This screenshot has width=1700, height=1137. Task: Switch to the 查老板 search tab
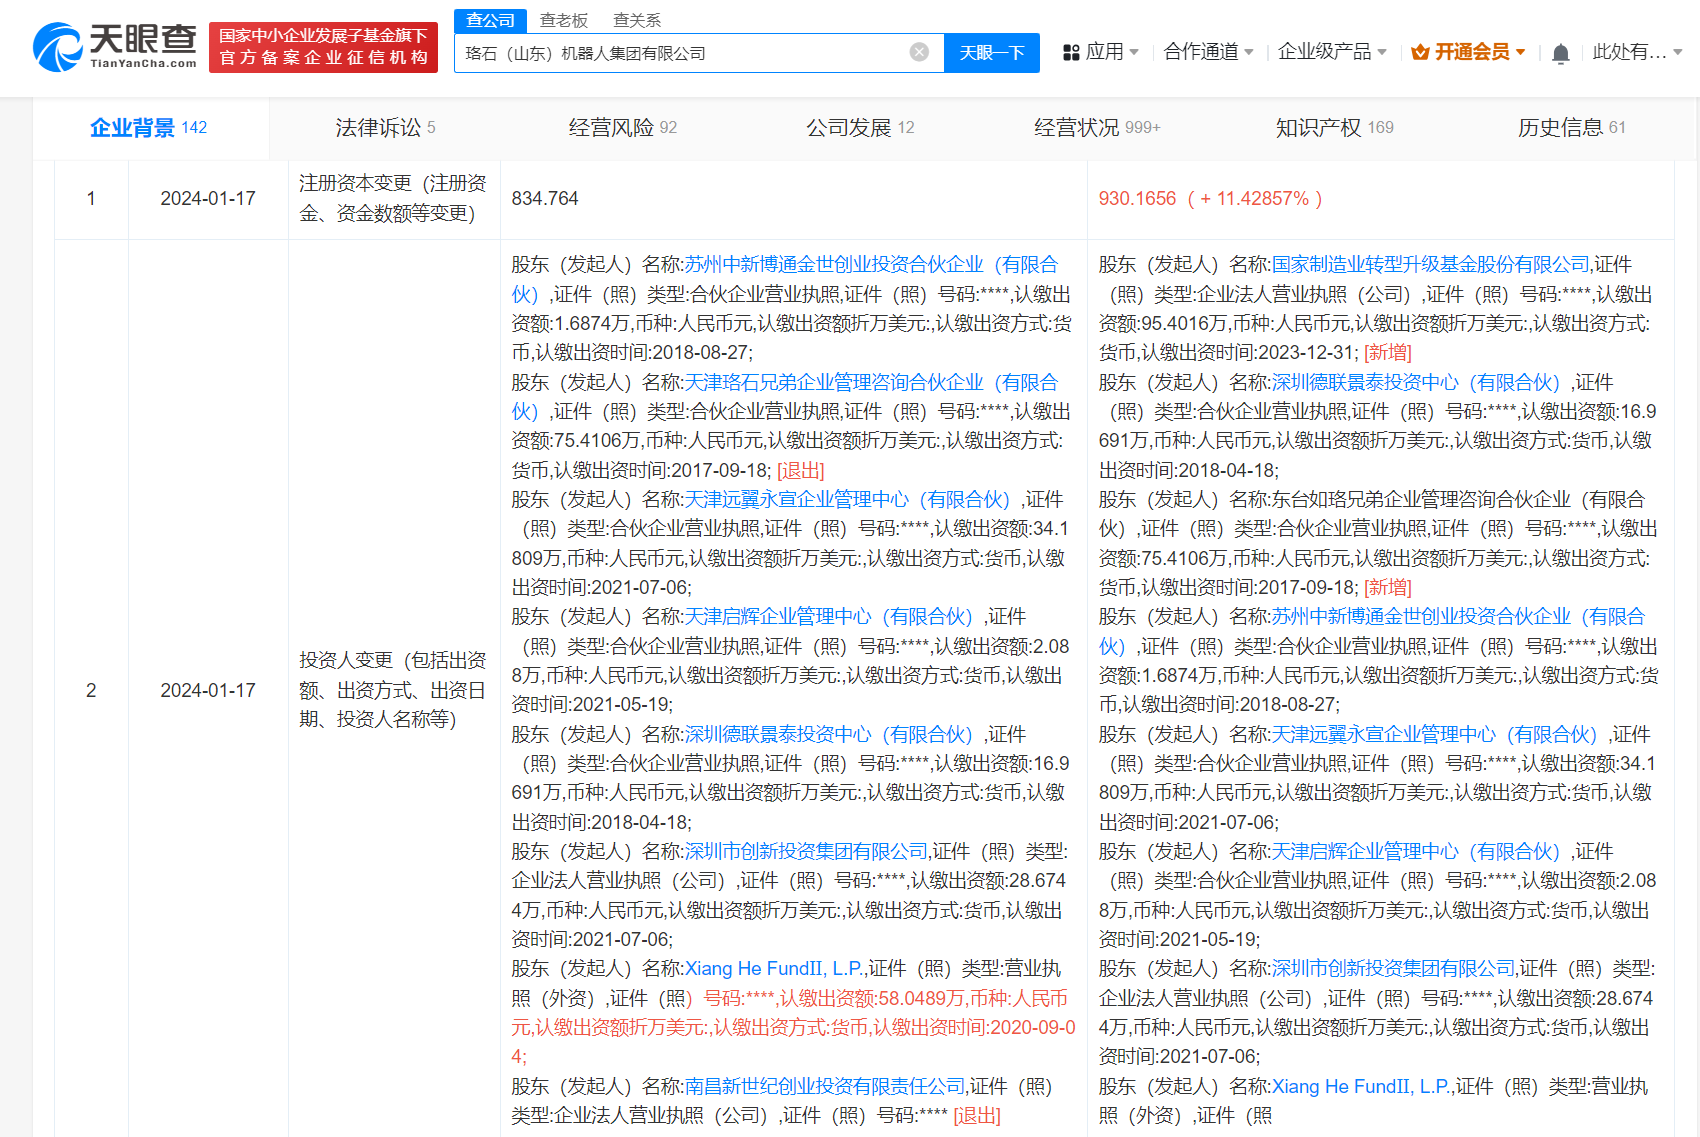pyautogui.click(x=564, y=20)
